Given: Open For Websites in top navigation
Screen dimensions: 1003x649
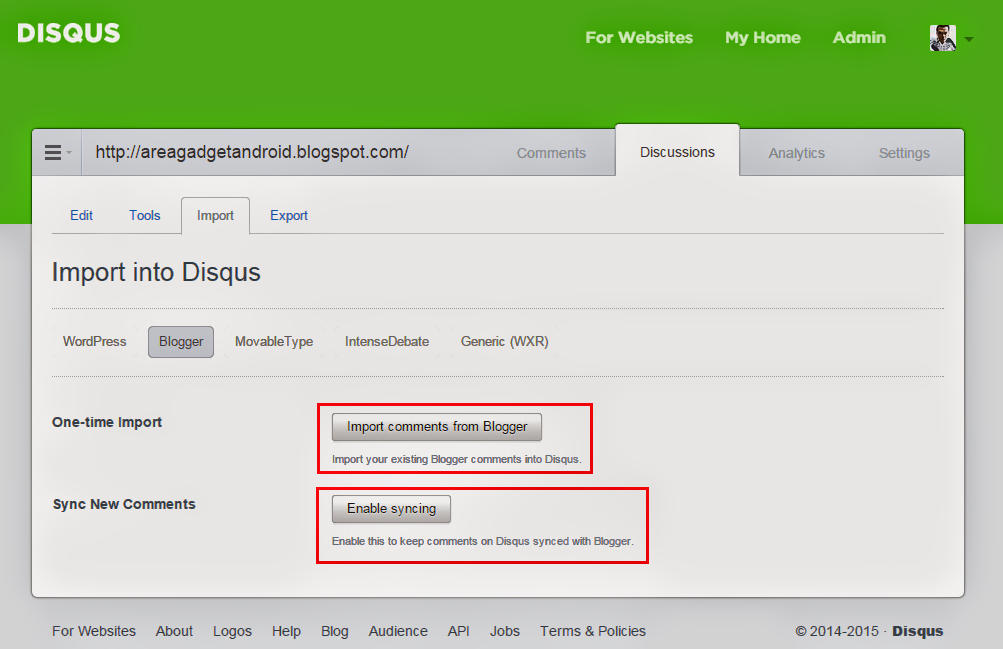Looking at the screenshot, I should (x=639, y=38).
